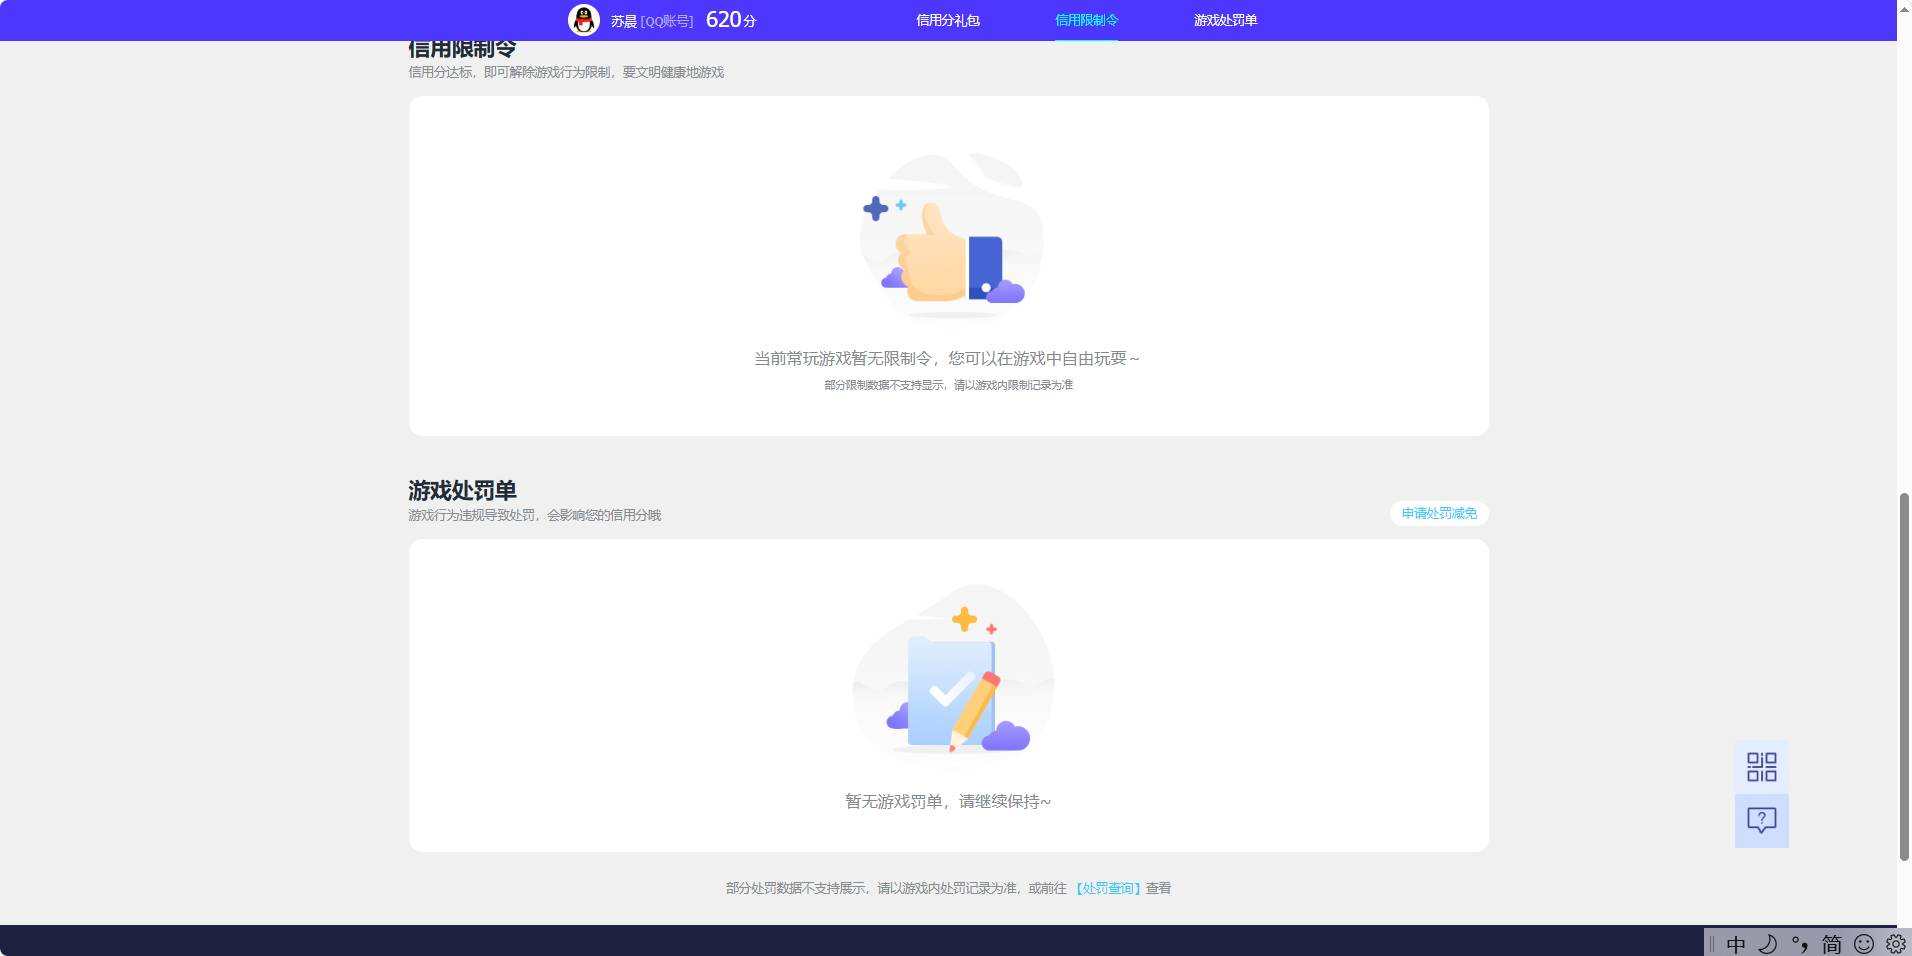
Task: Select the 信用限制令 tab
Action: [1086, 20]
